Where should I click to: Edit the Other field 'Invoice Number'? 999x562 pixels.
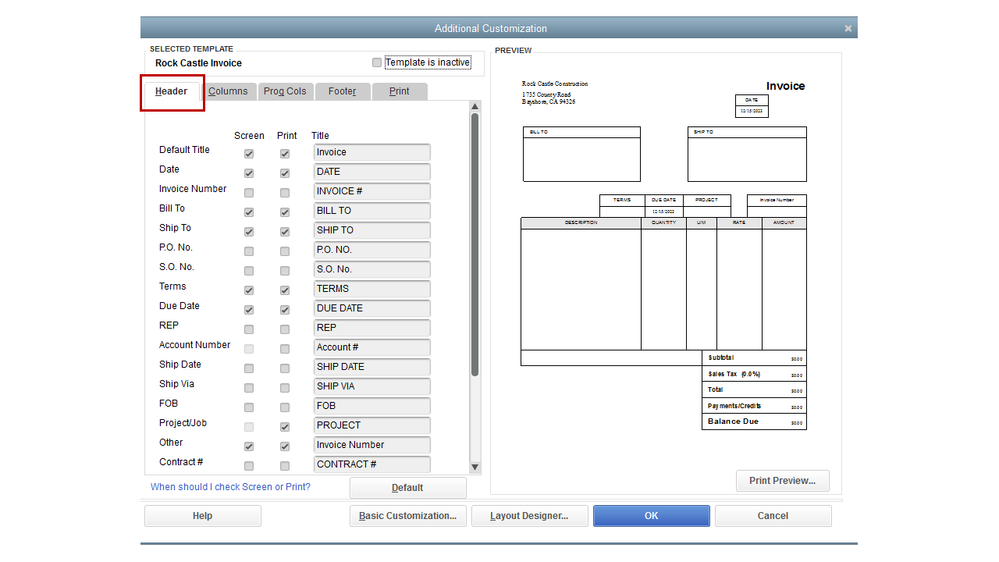(372, 445)
